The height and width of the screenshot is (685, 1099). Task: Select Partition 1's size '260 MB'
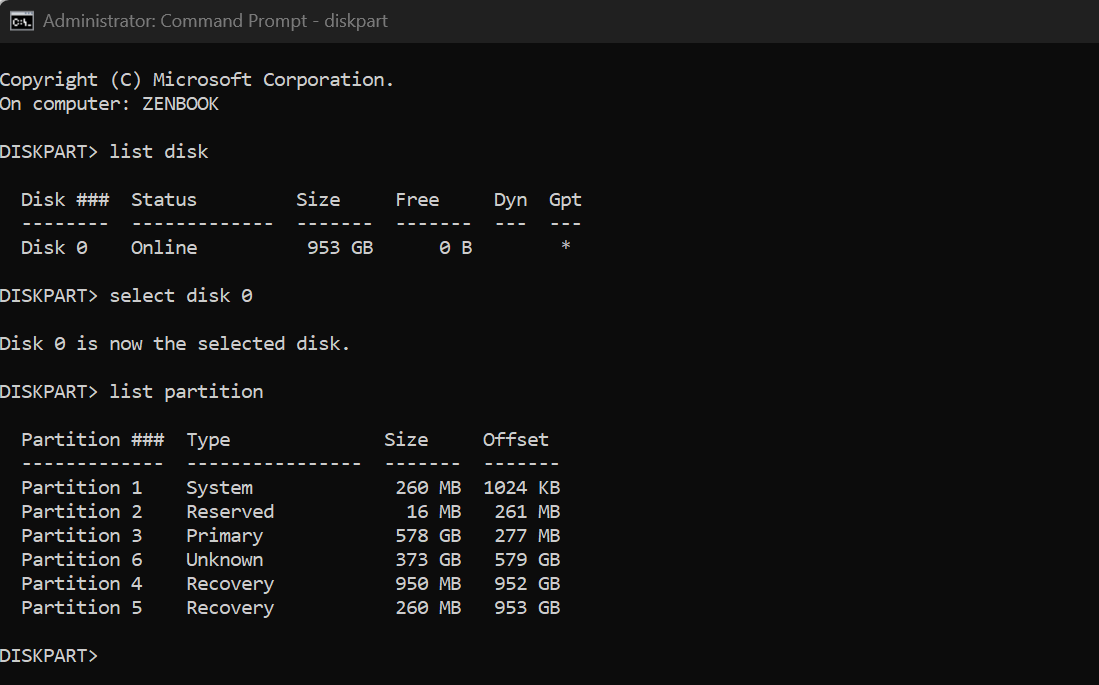pyautogui.click(x=428, y=488)
